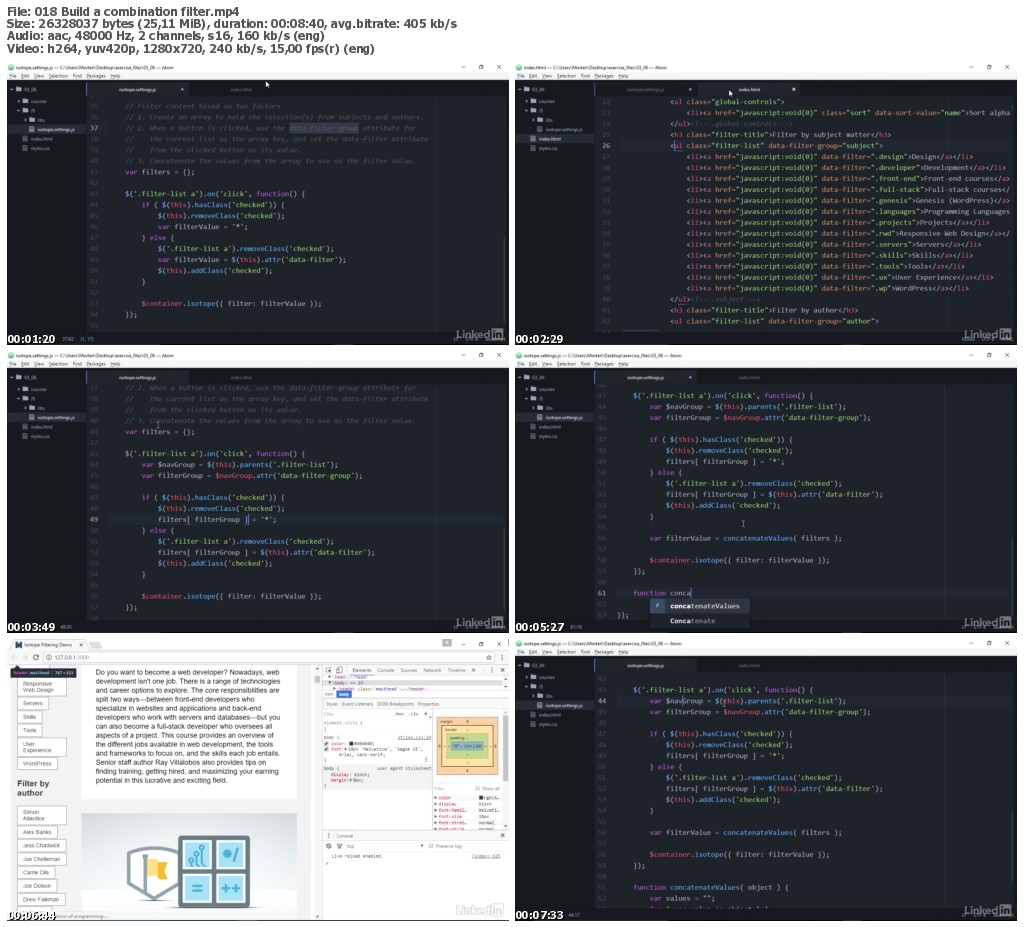Switch to index.html tab in 00:01:20 frame
Viewport: 1024px width, 927px height.
pos(241,89)
